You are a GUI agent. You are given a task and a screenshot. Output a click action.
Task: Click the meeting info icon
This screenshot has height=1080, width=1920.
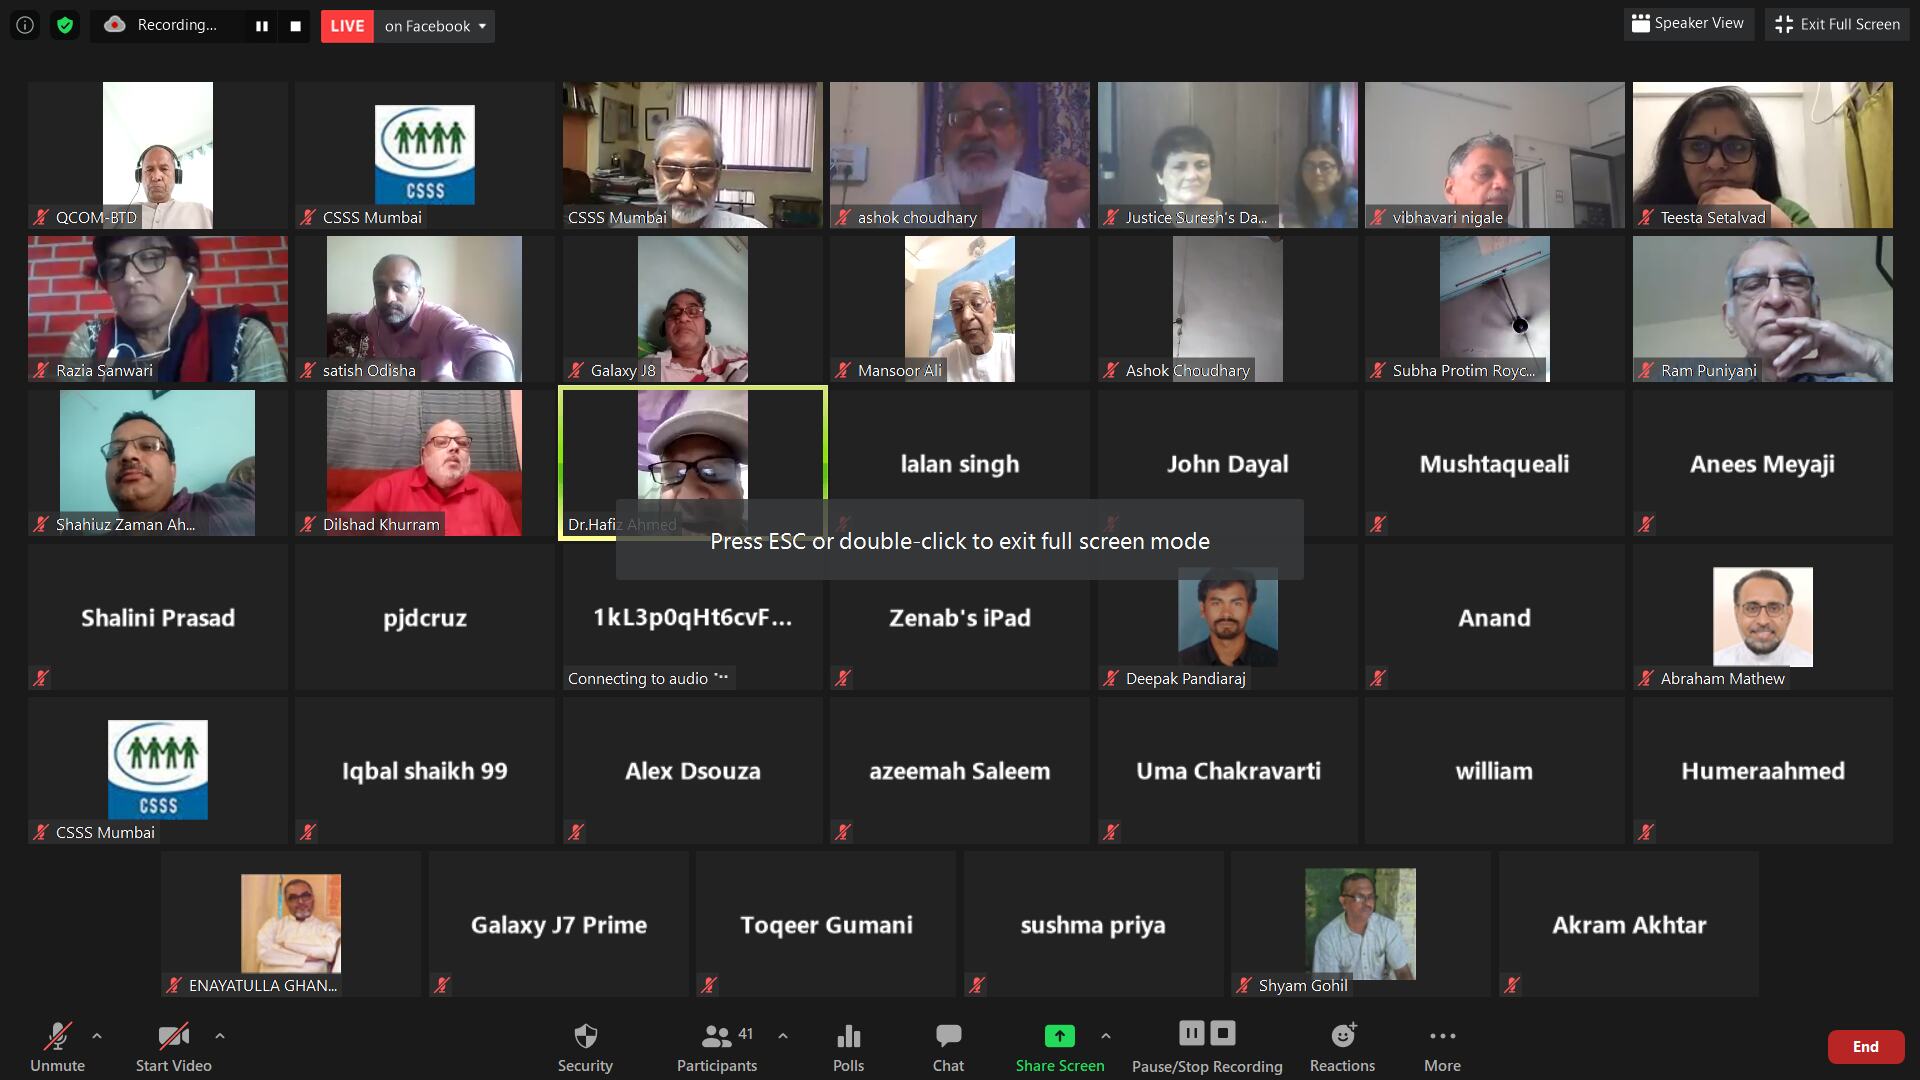(25, 25)
